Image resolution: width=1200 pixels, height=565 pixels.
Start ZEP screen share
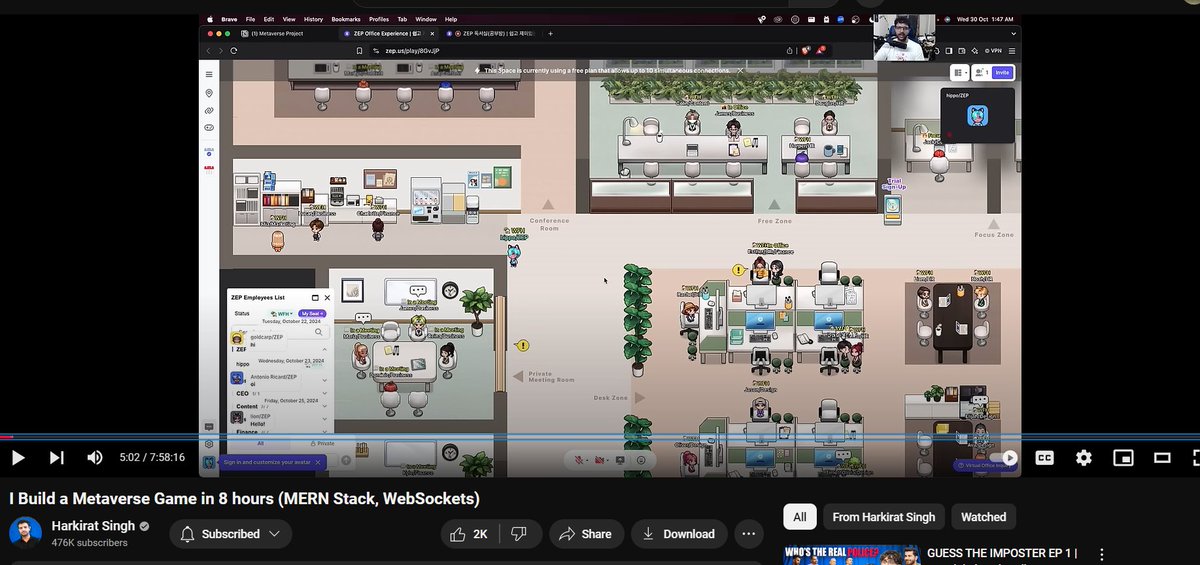[620, 460]
